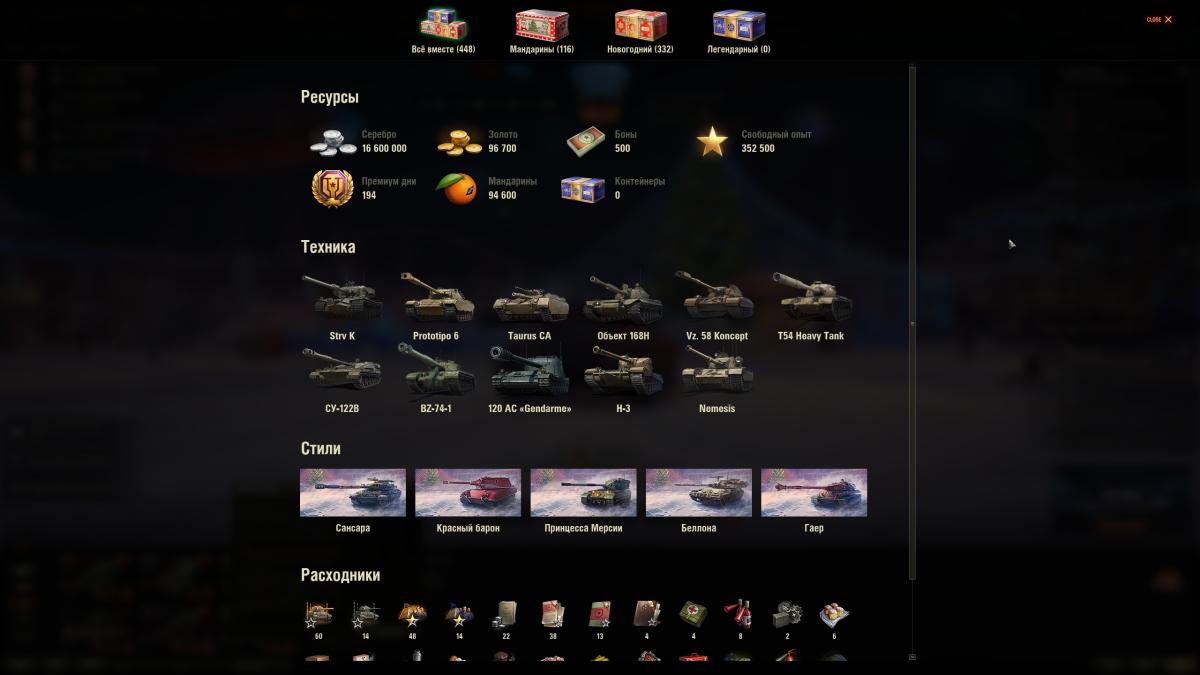
Task: Click the Ресурсы section heading
Action: click(x=330, y=97)
